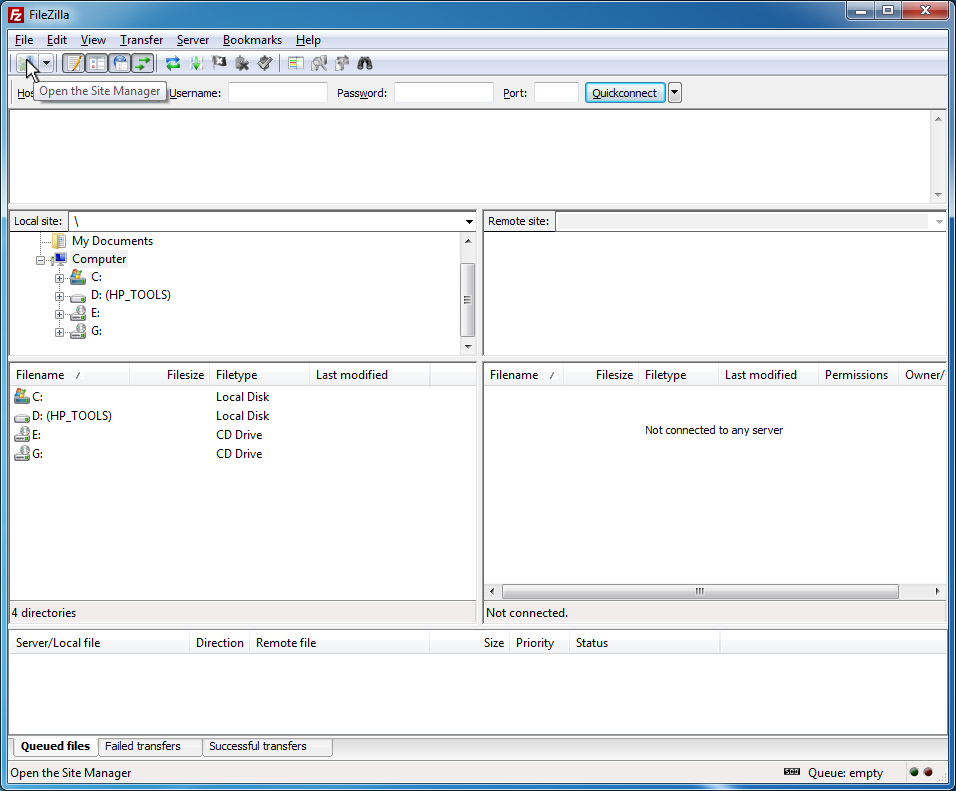Select E: CD Drive row in file list
956x791 pixels.
(243, 435)
